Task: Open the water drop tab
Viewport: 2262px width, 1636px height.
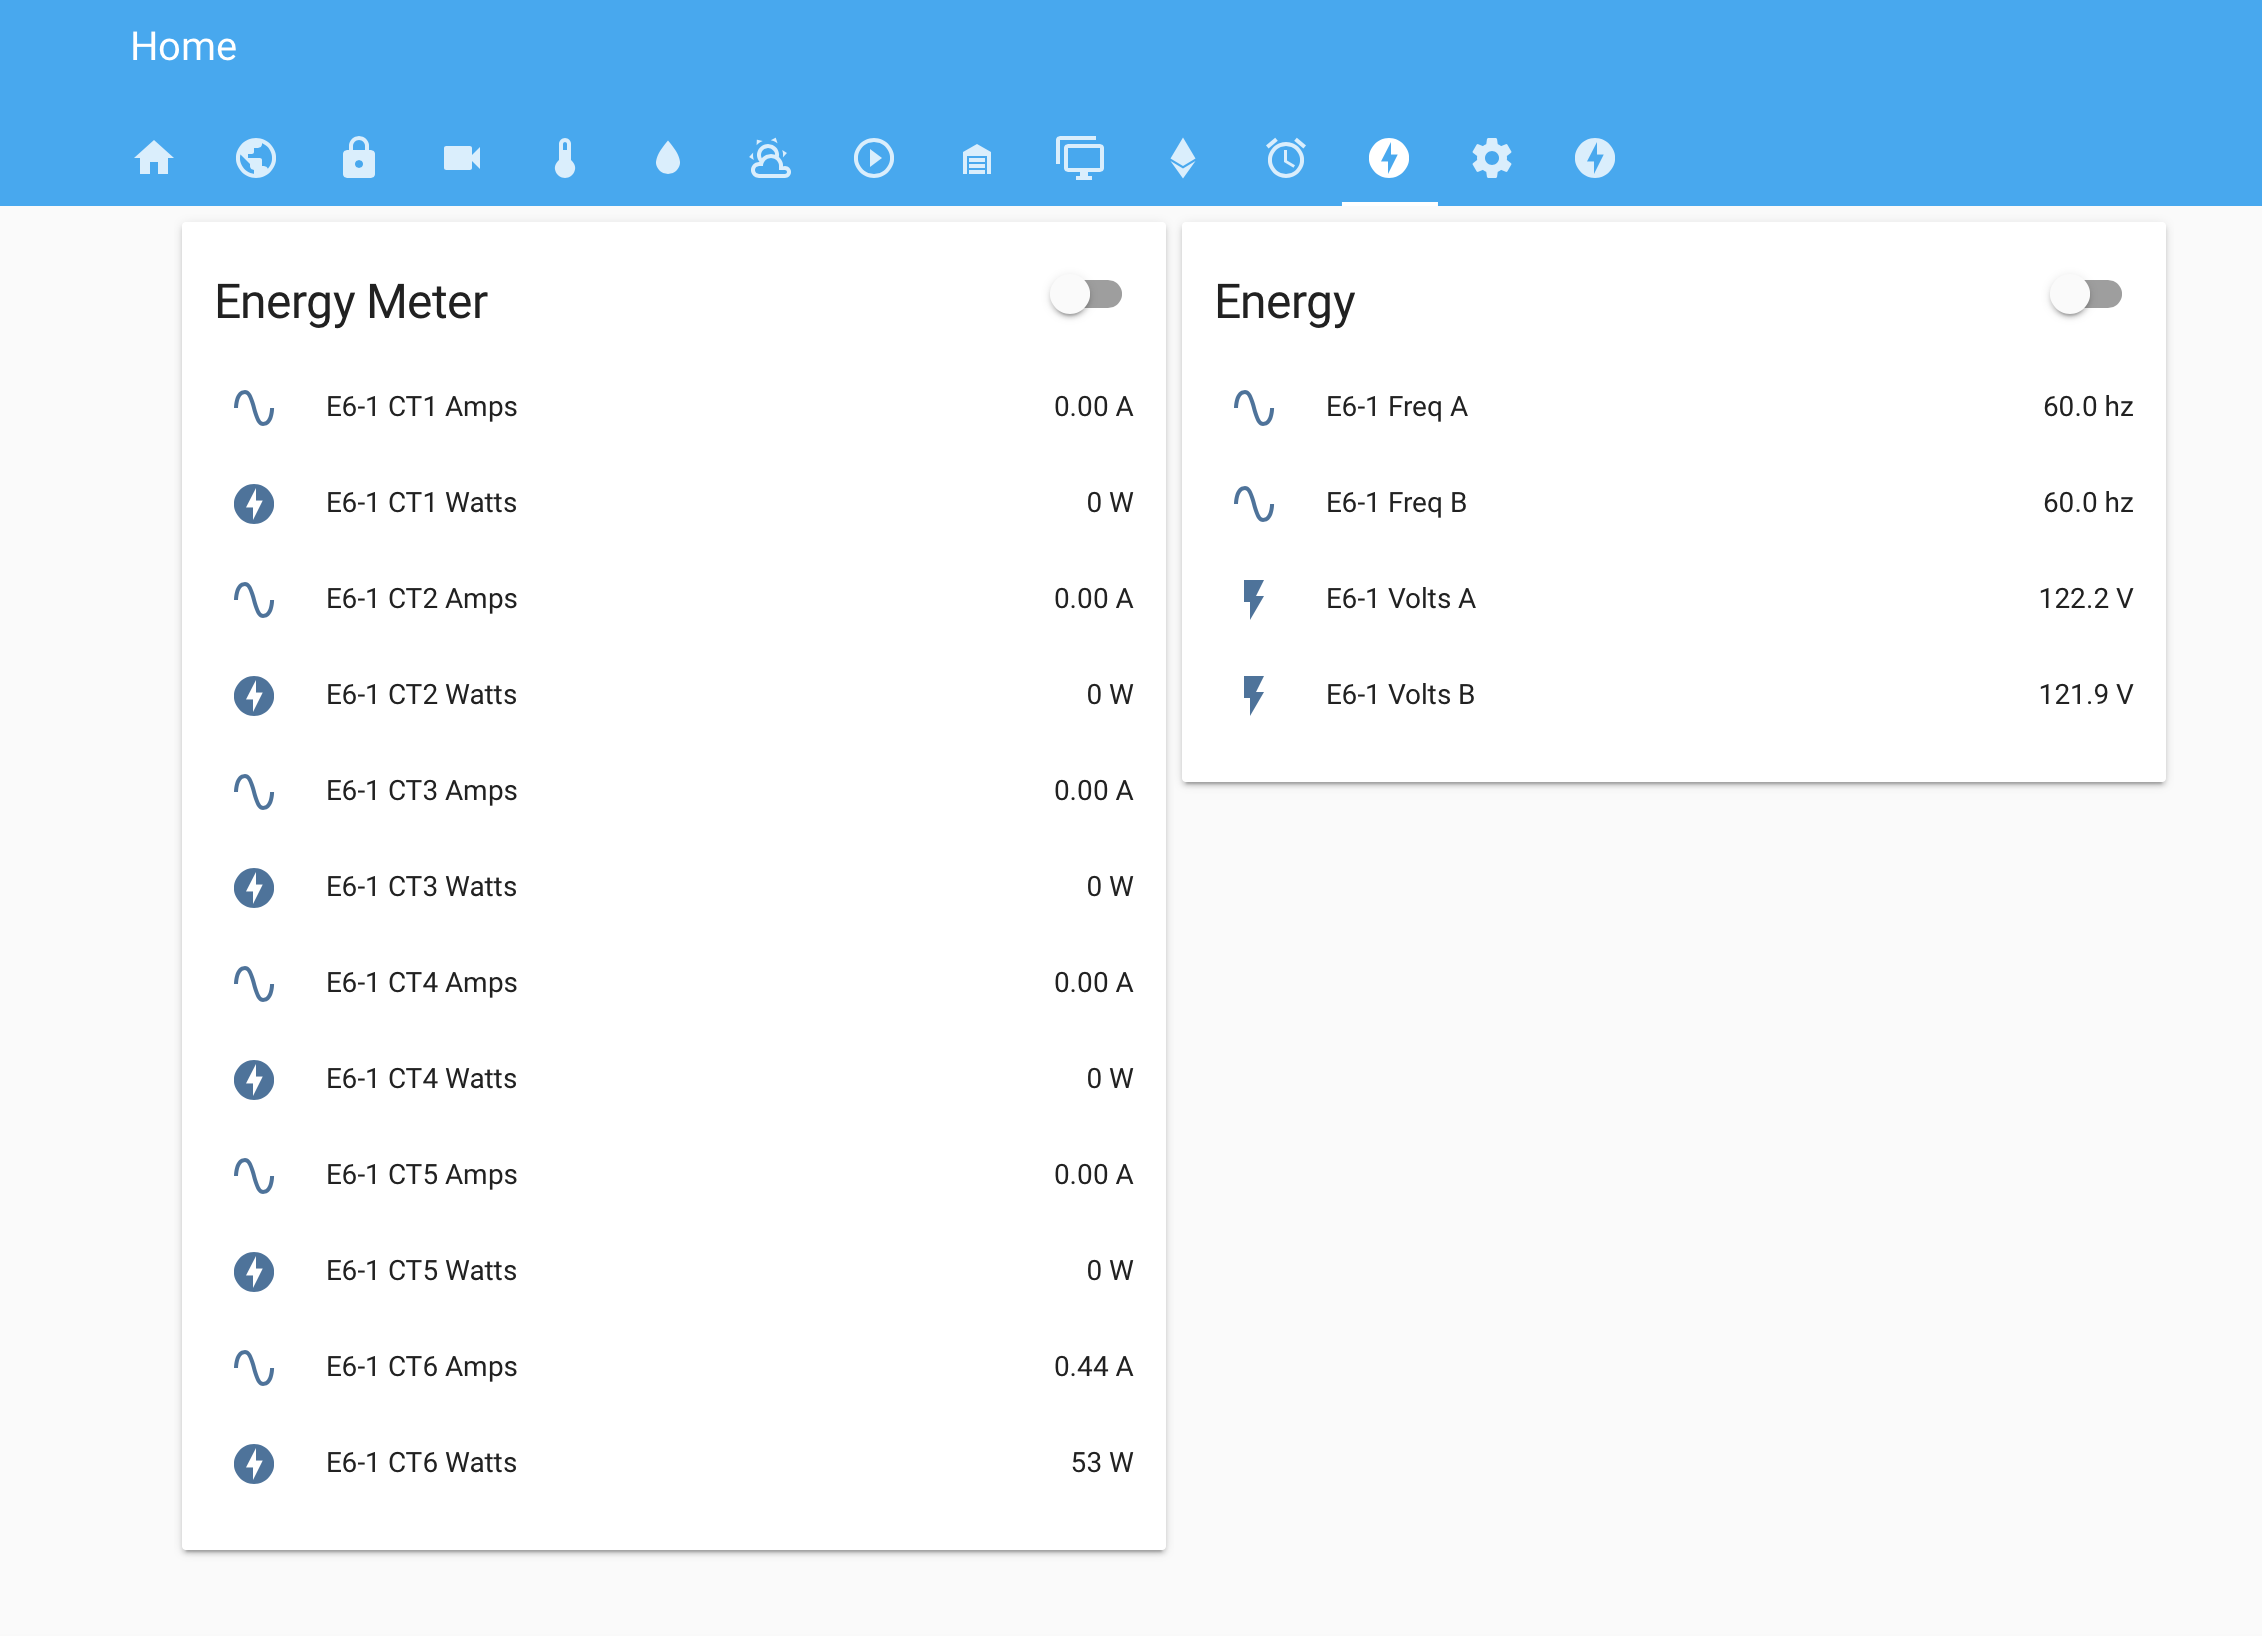Action: [x=668, y=158]
